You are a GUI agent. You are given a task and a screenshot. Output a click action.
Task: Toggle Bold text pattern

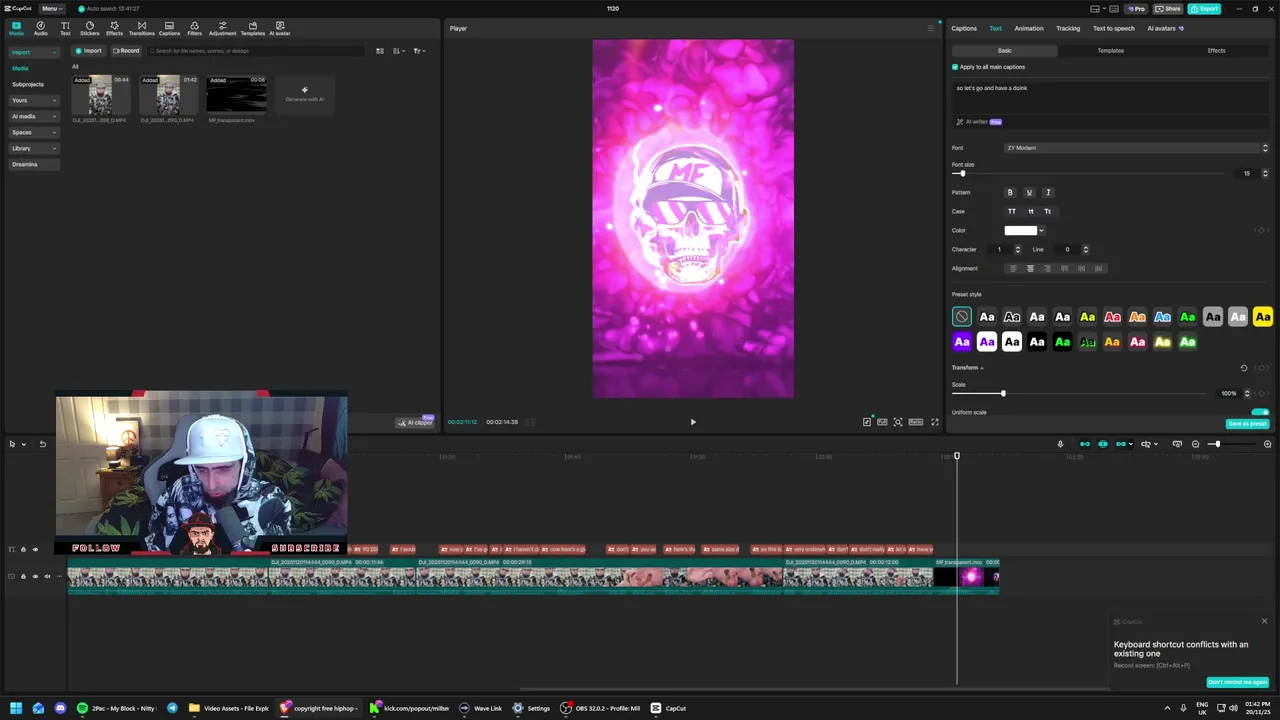coord(1010,193)
